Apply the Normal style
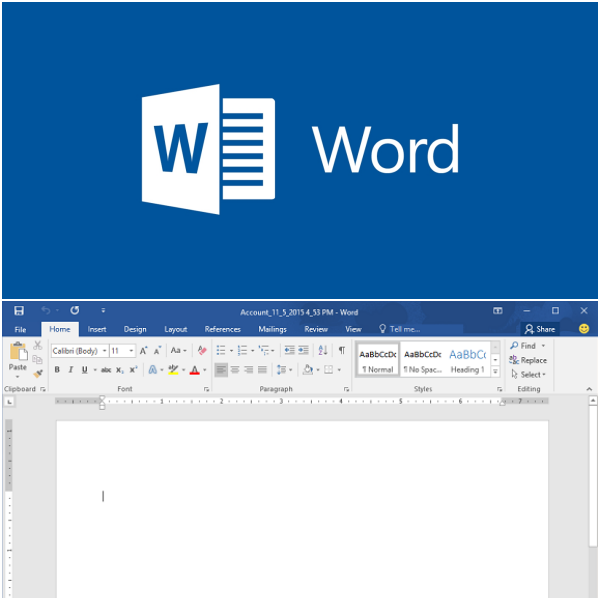600x600 pixels. 378,360
